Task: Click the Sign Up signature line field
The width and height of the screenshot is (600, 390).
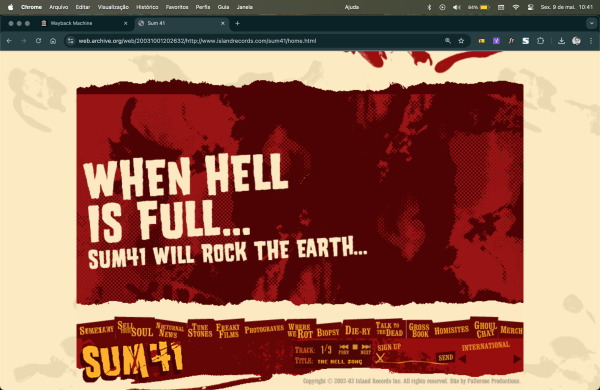Action: (406, 359)
